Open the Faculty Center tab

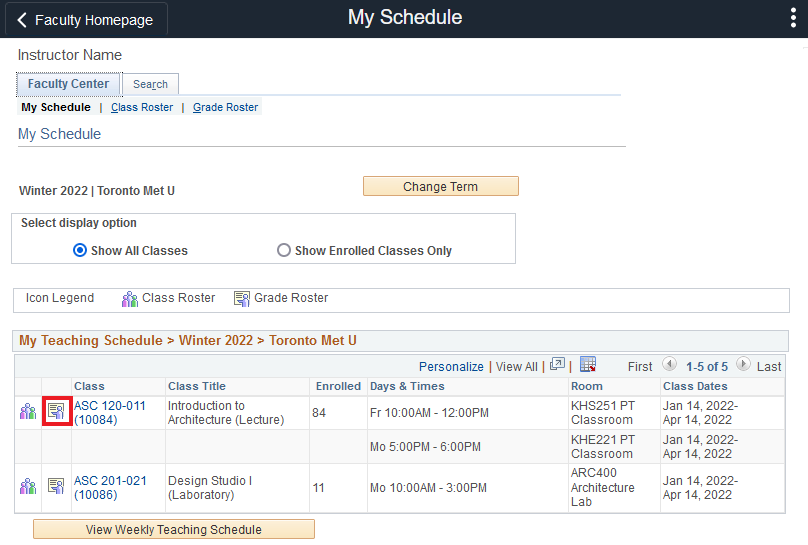point(68,85)
